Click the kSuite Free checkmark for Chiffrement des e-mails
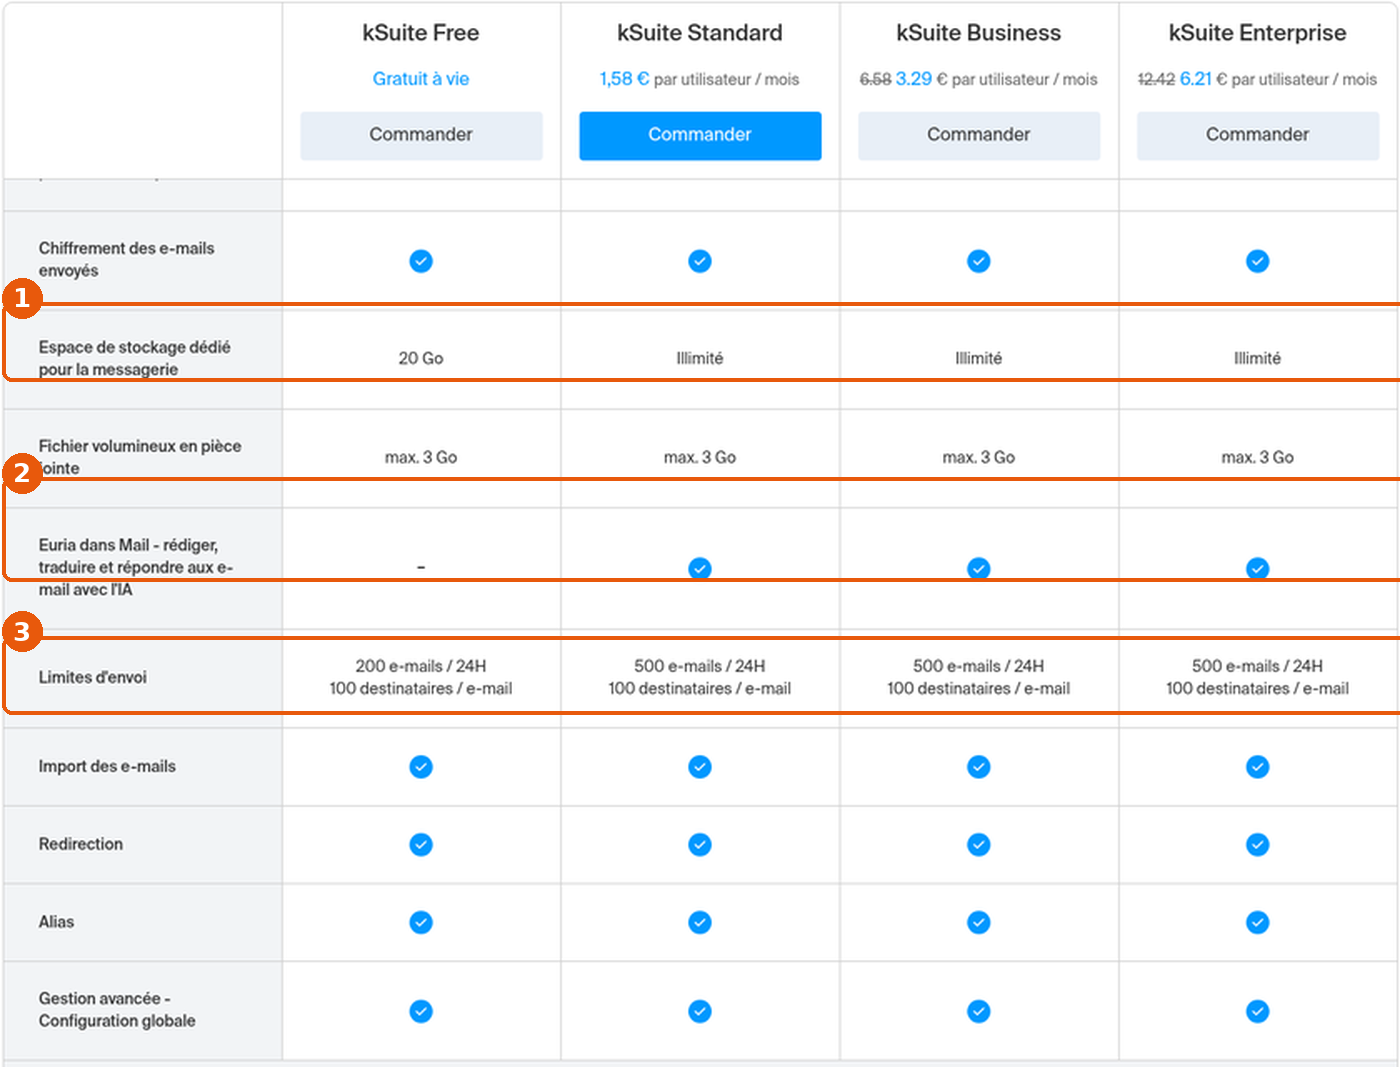The height and width of the screenshot is (1067, 1400). pyautogui.click(x=421, y=261)
